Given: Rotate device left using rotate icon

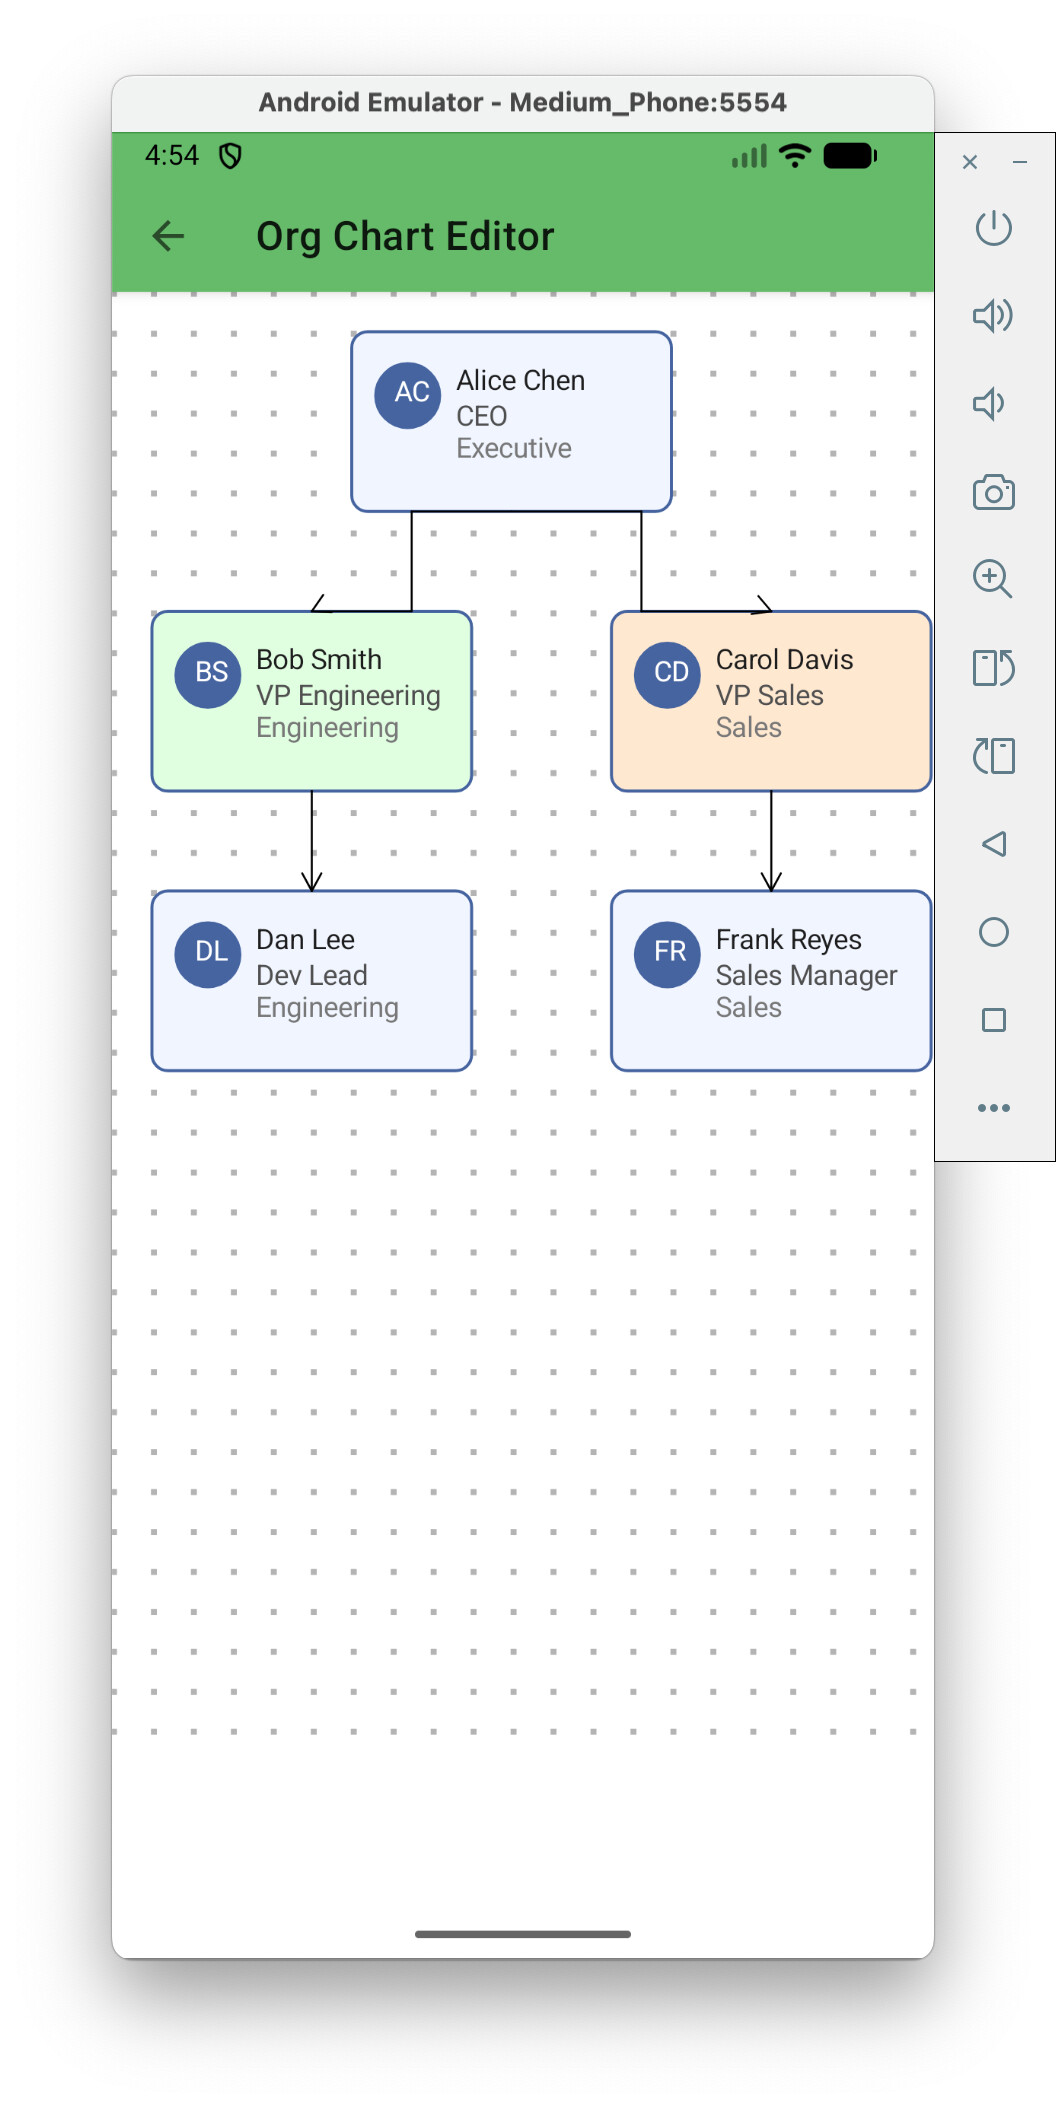Looking at the screenshot, I should tap(993, 756).
